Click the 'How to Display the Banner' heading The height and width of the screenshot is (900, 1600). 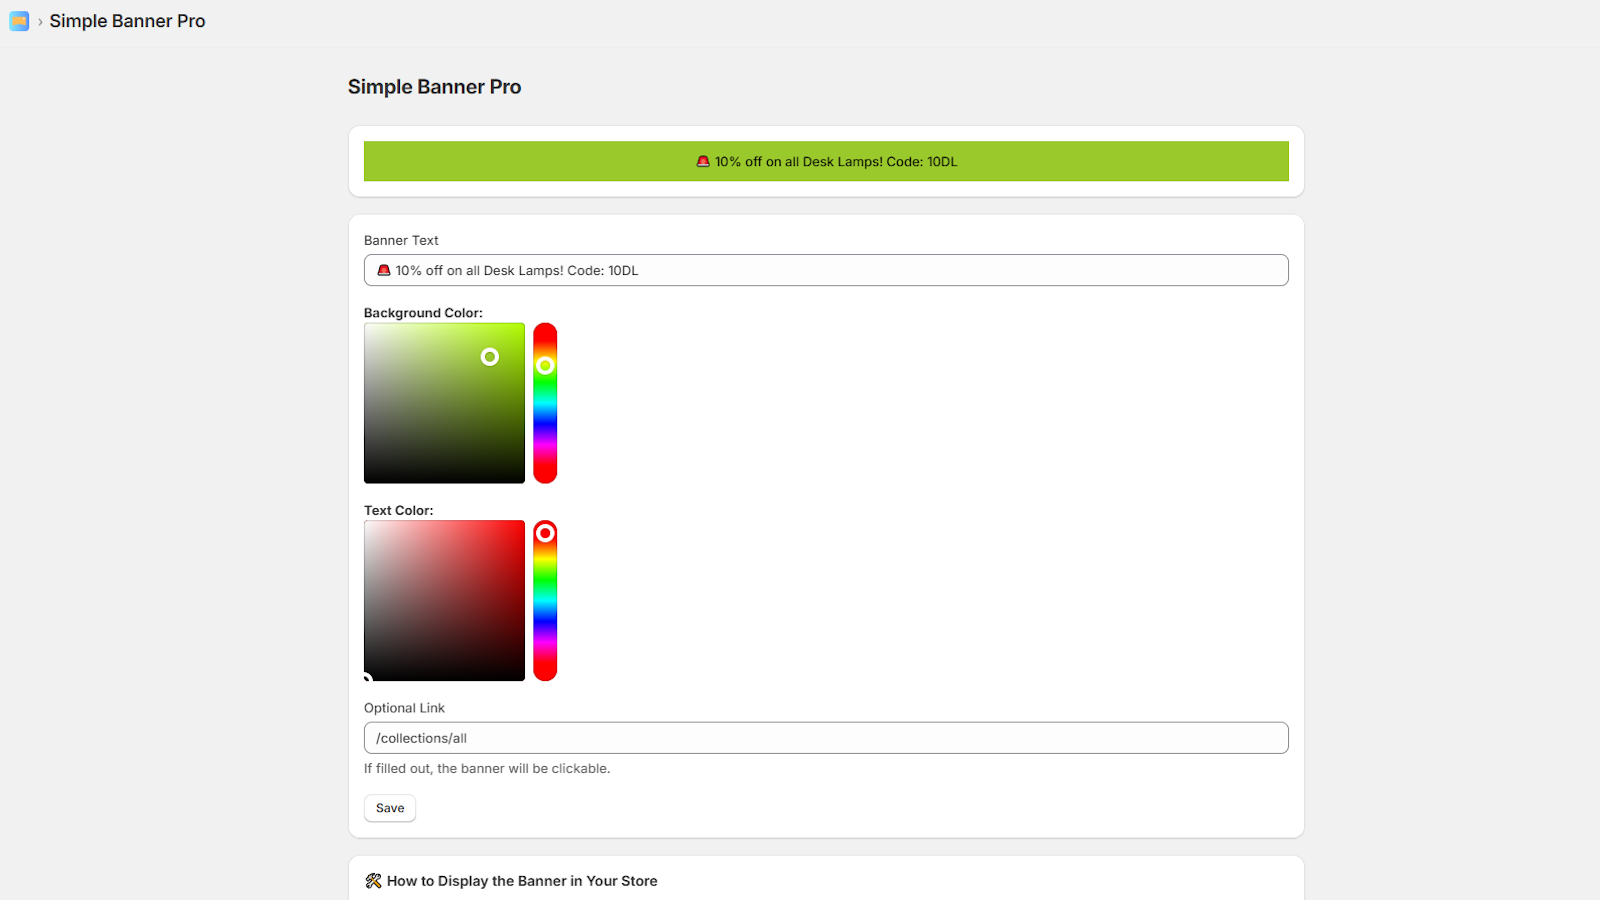pos(522,881)
